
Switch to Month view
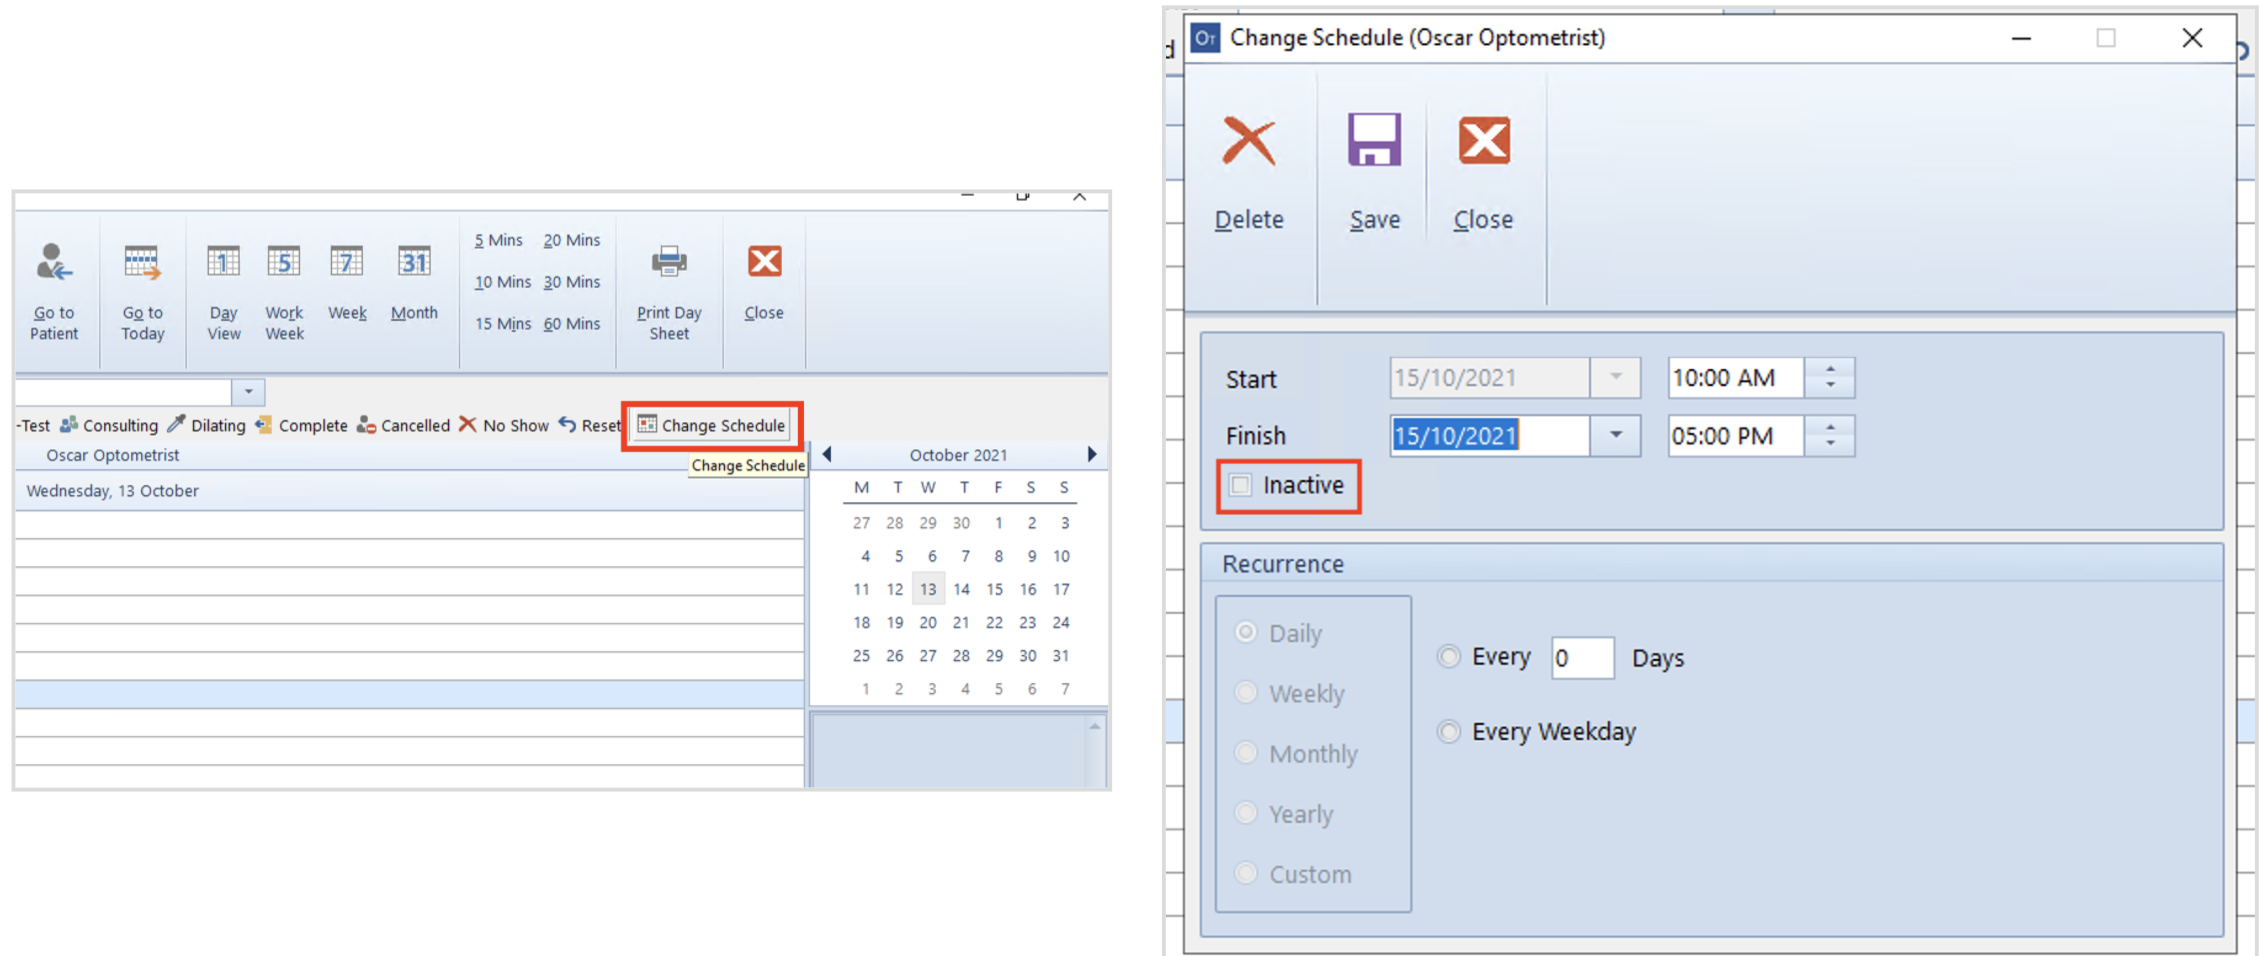pyautogui.click(x=414, y=282)
